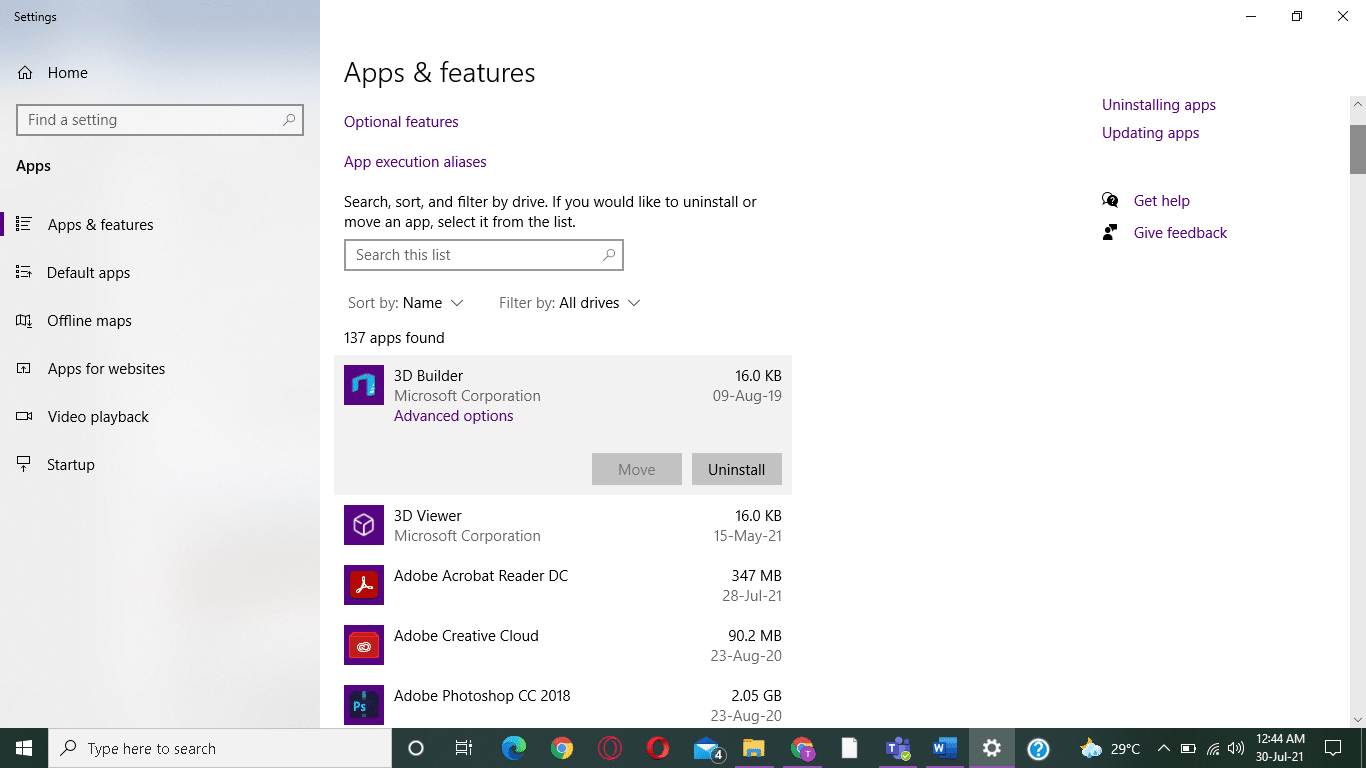Click the vertical scrollbar thumb
1366x768 pixels.
click(x=1357, y=148)
